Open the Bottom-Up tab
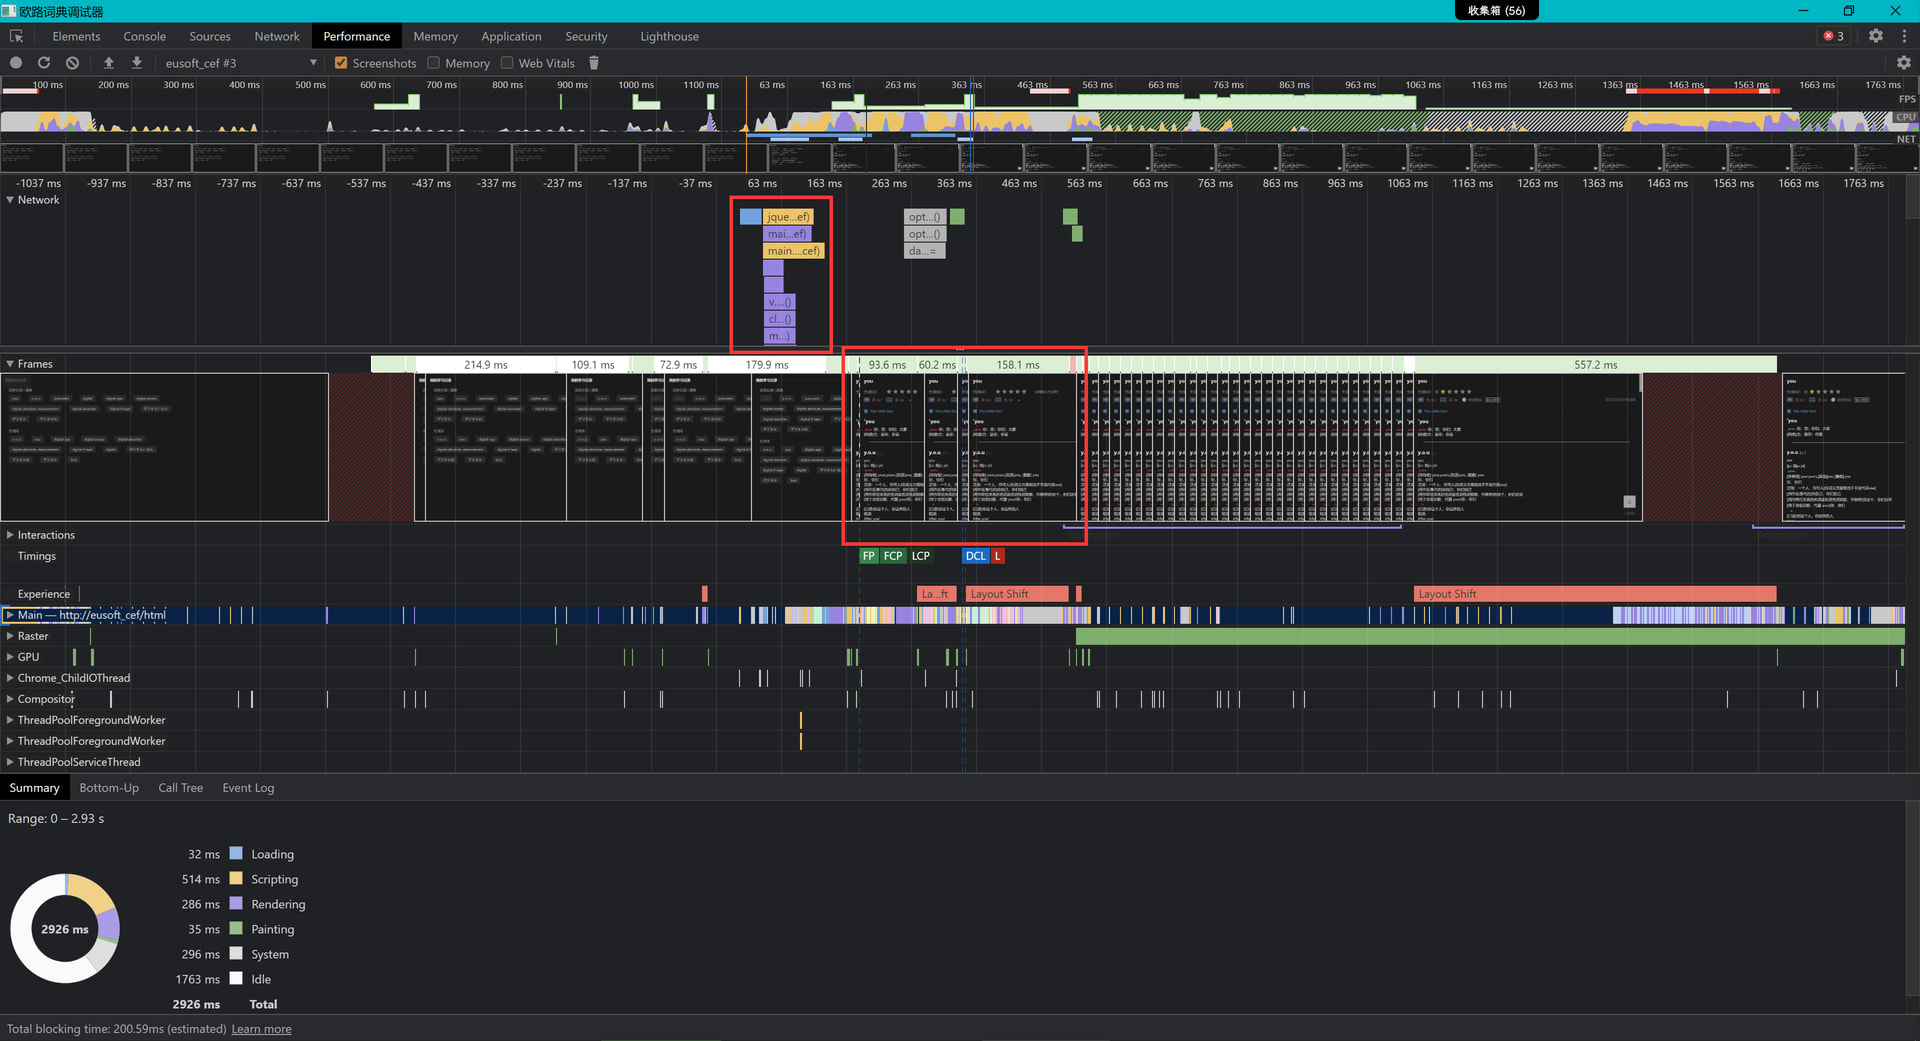 (109, 788)
